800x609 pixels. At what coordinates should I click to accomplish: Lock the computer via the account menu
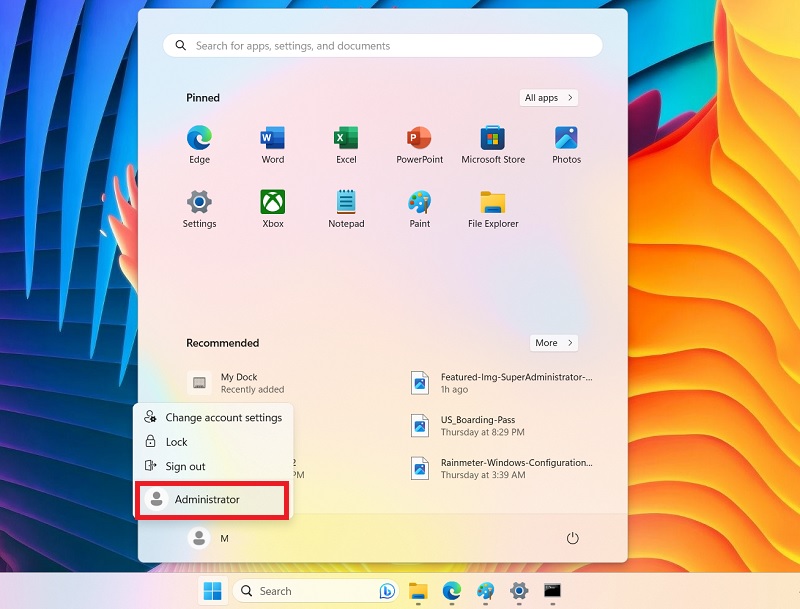point(175,441)
